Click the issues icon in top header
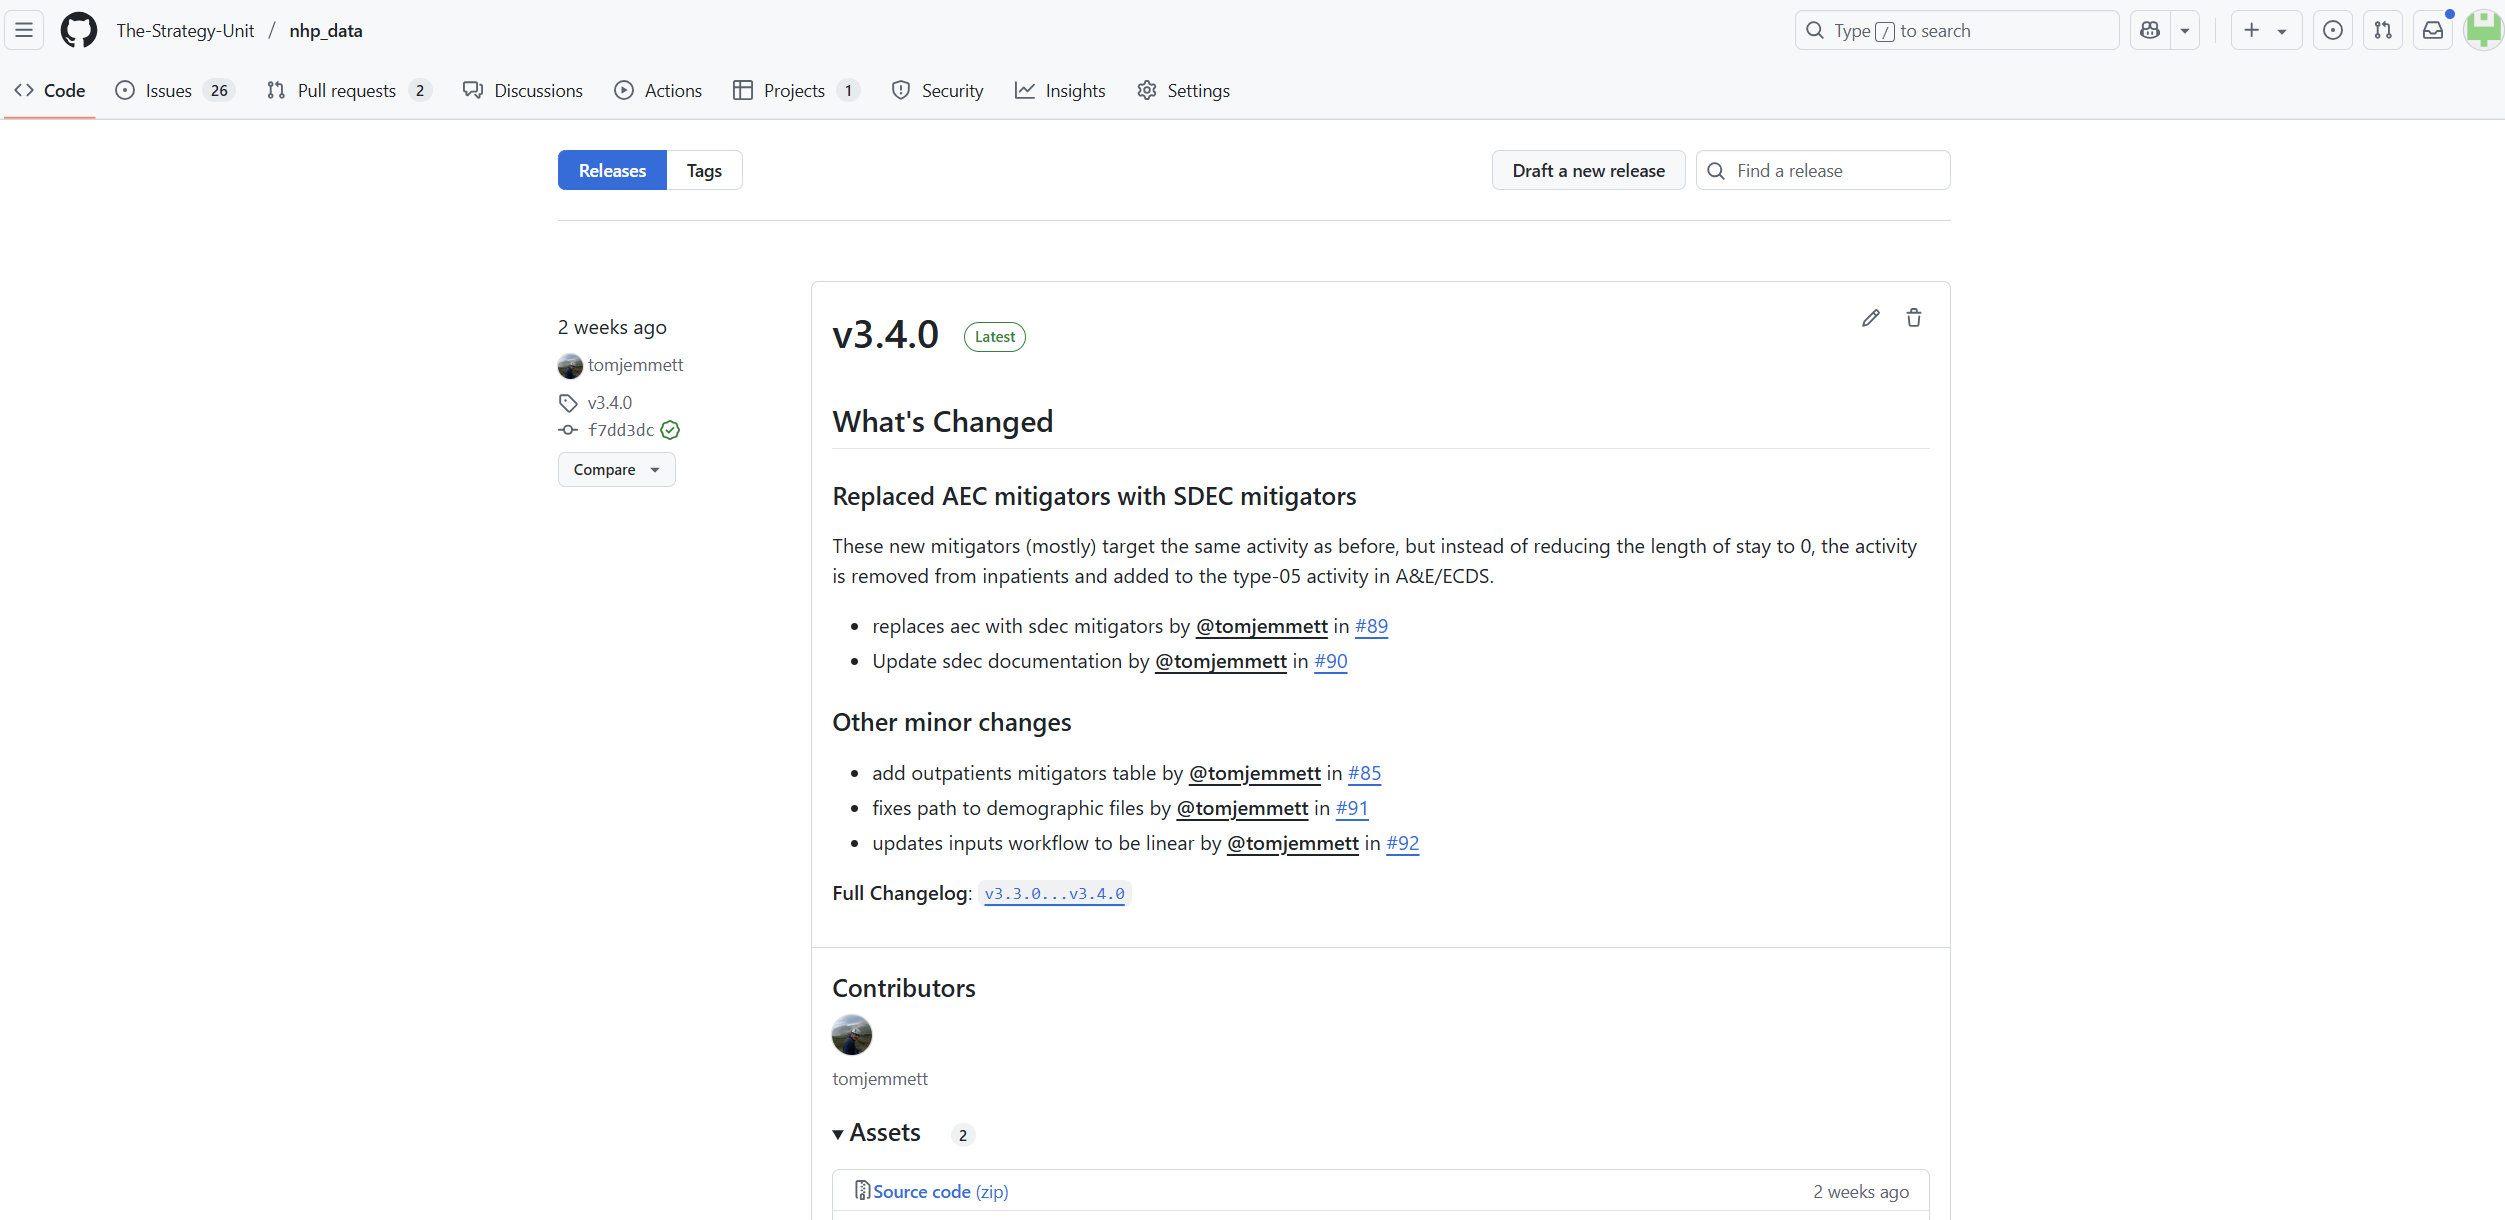The width and height of the screenshot is (2505, 1220). click(x=2332, y=30)
